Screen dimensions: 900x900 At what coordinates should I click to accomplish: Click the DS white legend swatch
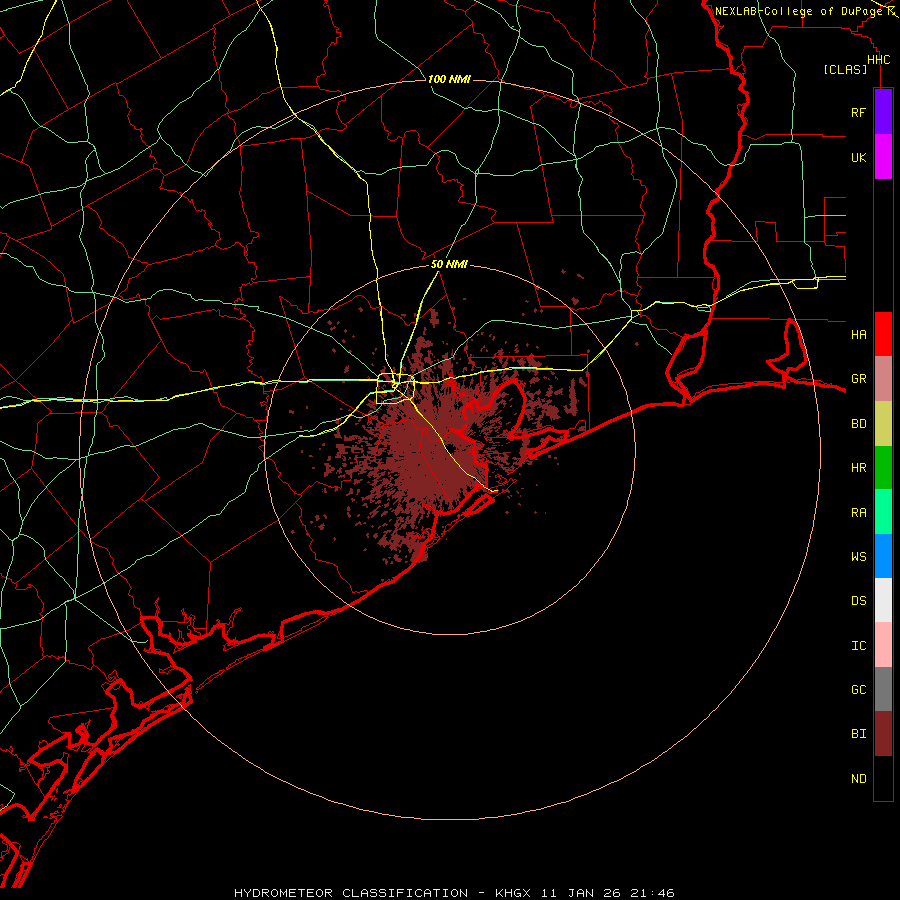pyautogui.click(x=883, y=600)
